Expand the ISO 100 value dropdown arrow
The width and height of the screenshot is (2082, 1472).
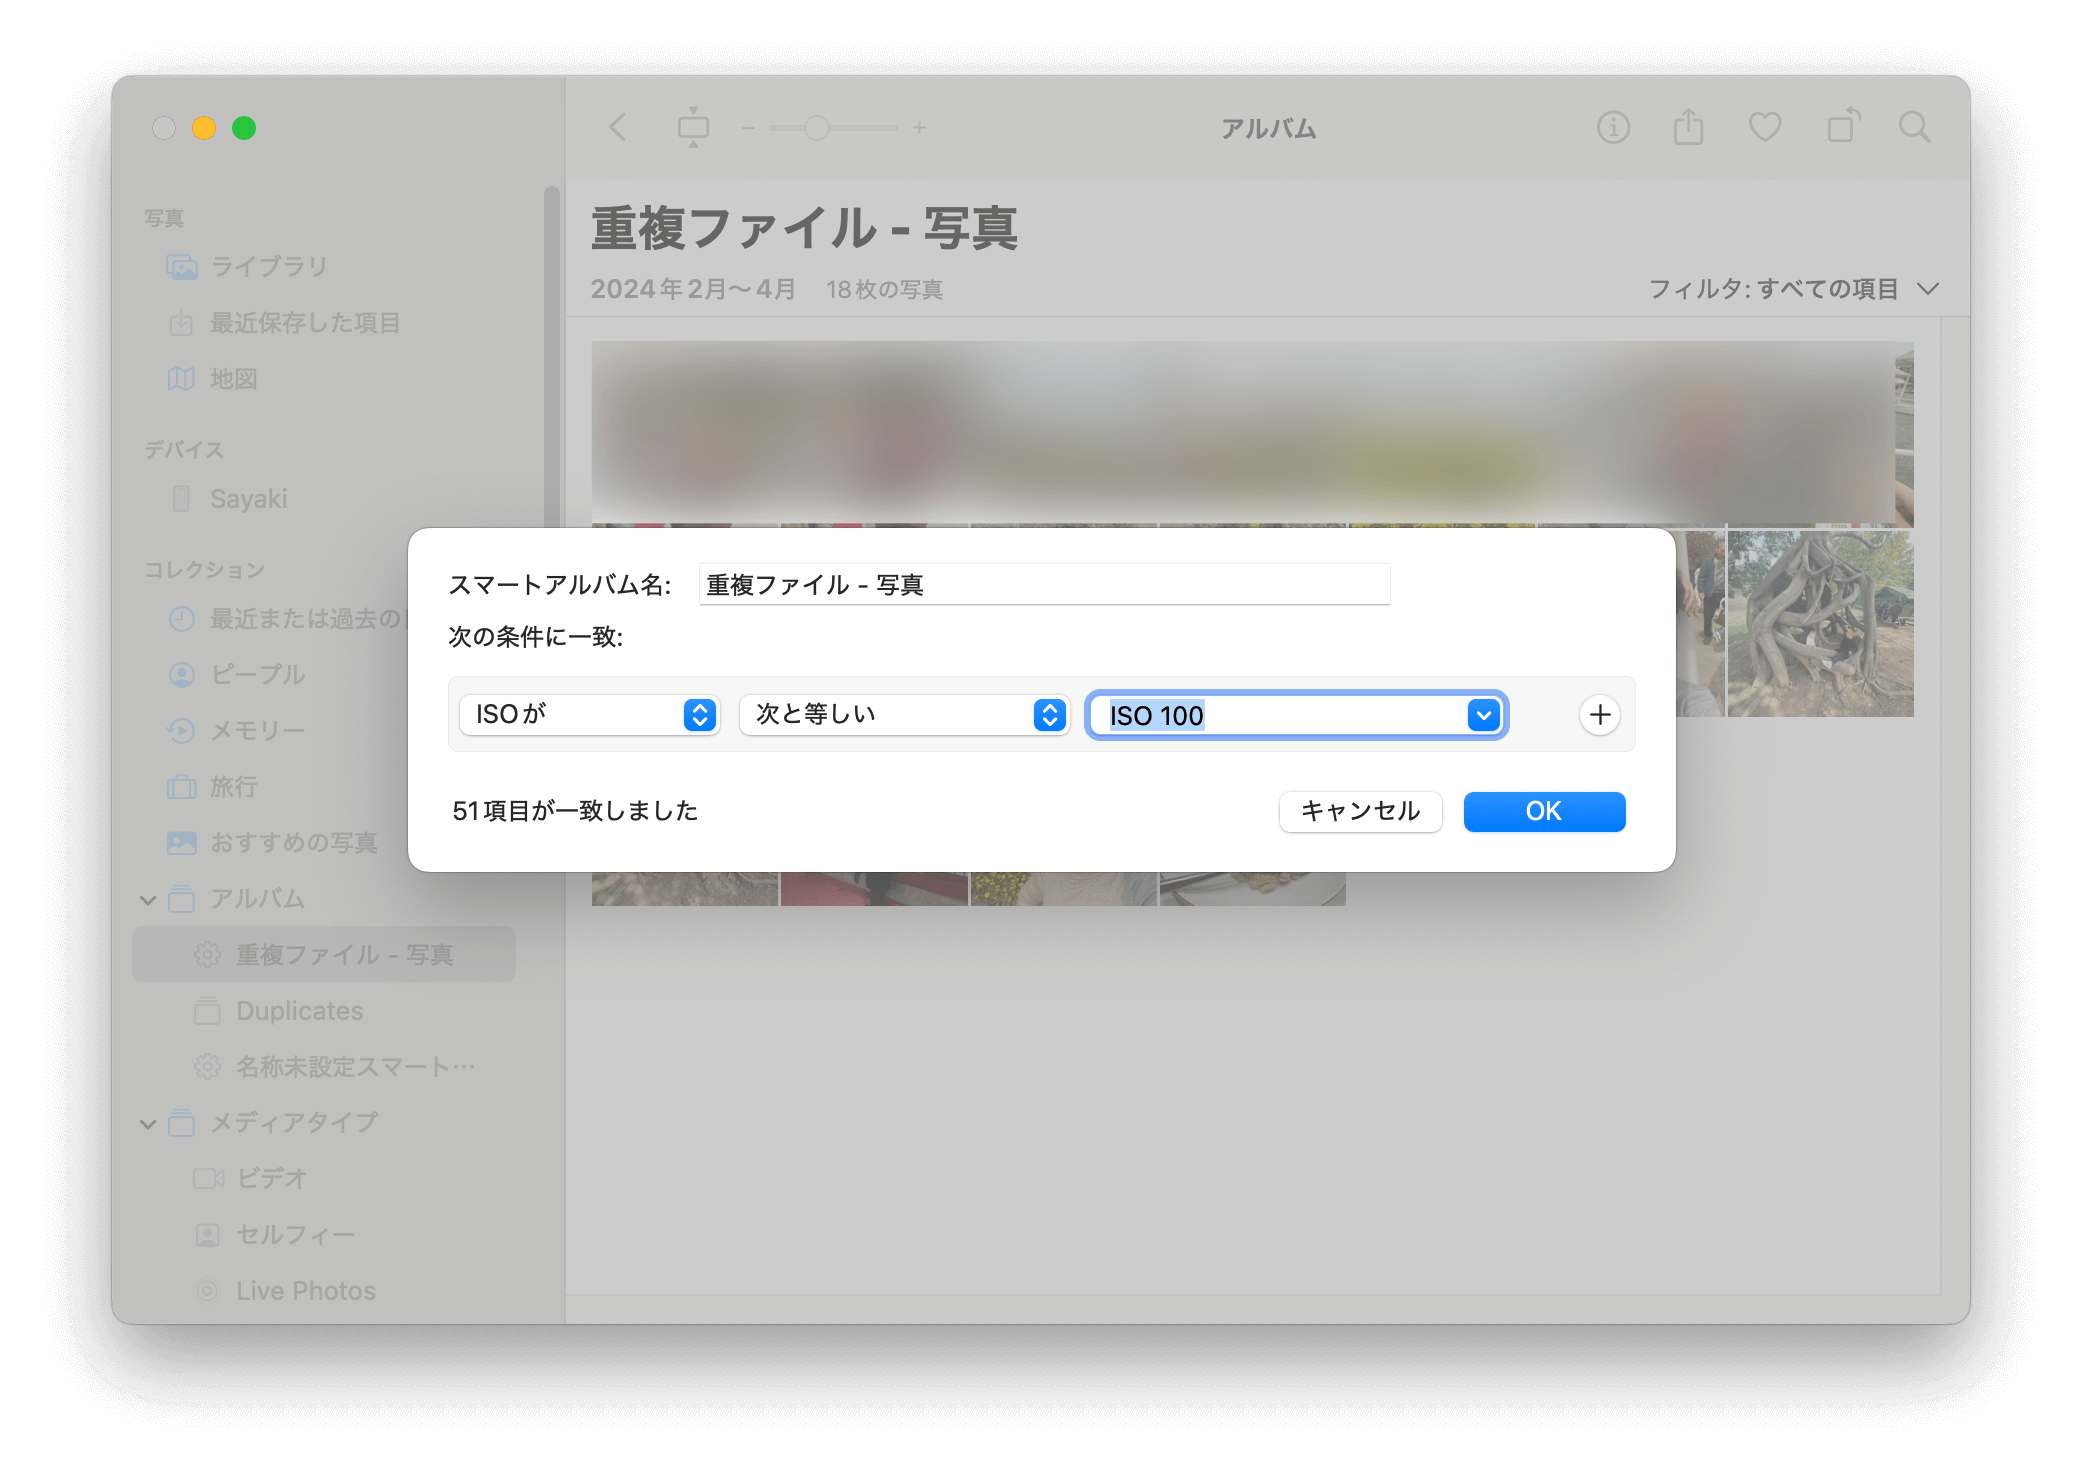(x=1484, y=715)
